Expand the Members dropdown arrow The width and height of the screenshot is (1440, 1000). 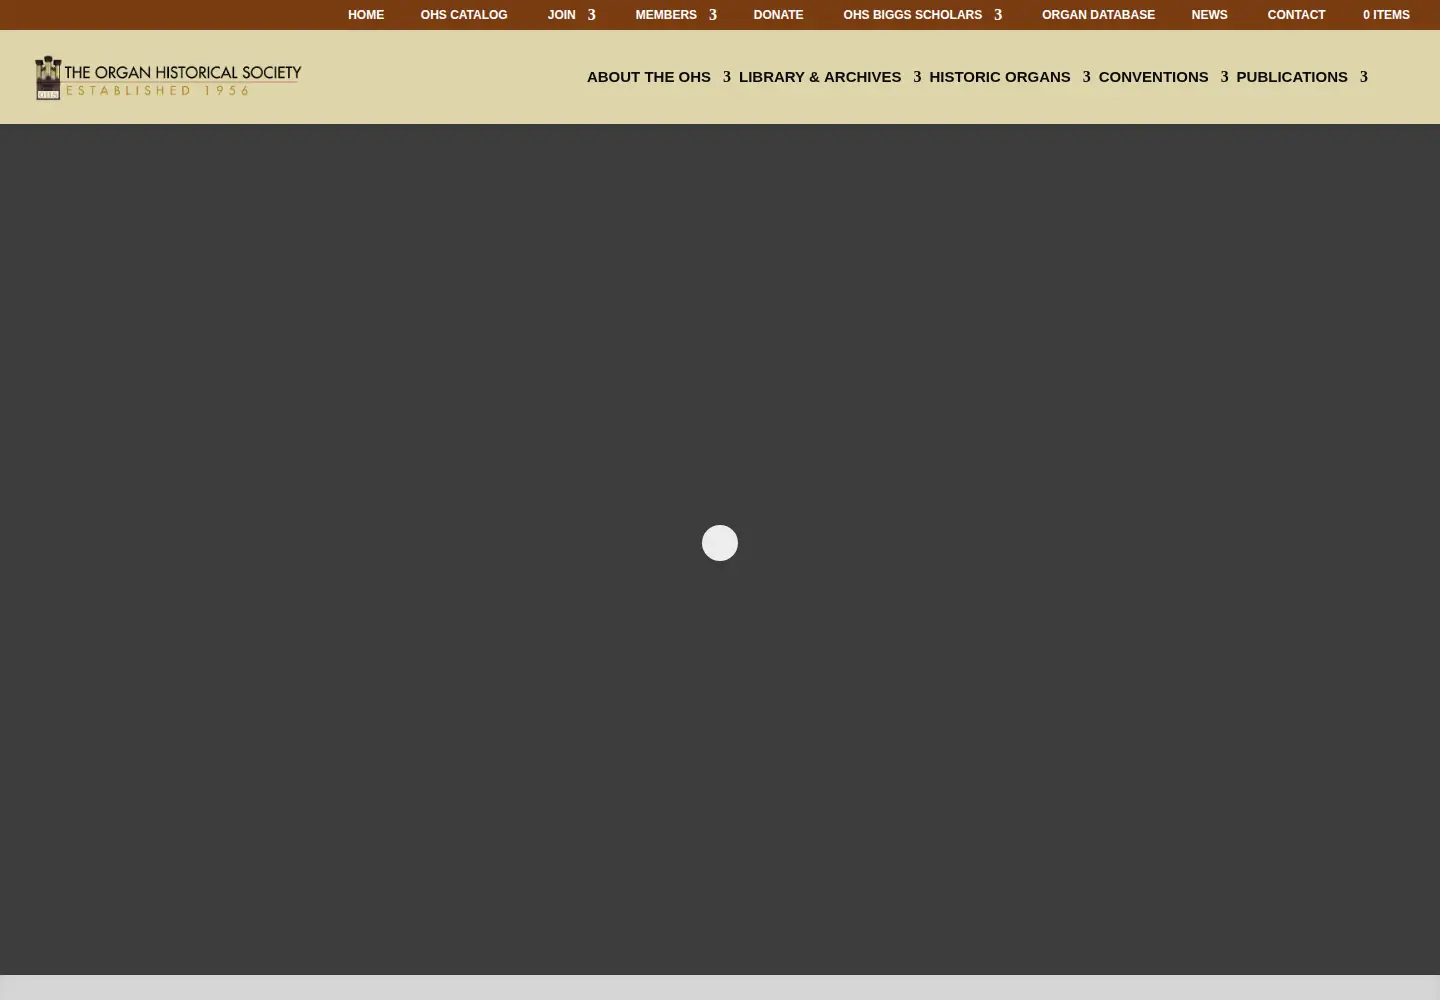(x=713, y=15)
